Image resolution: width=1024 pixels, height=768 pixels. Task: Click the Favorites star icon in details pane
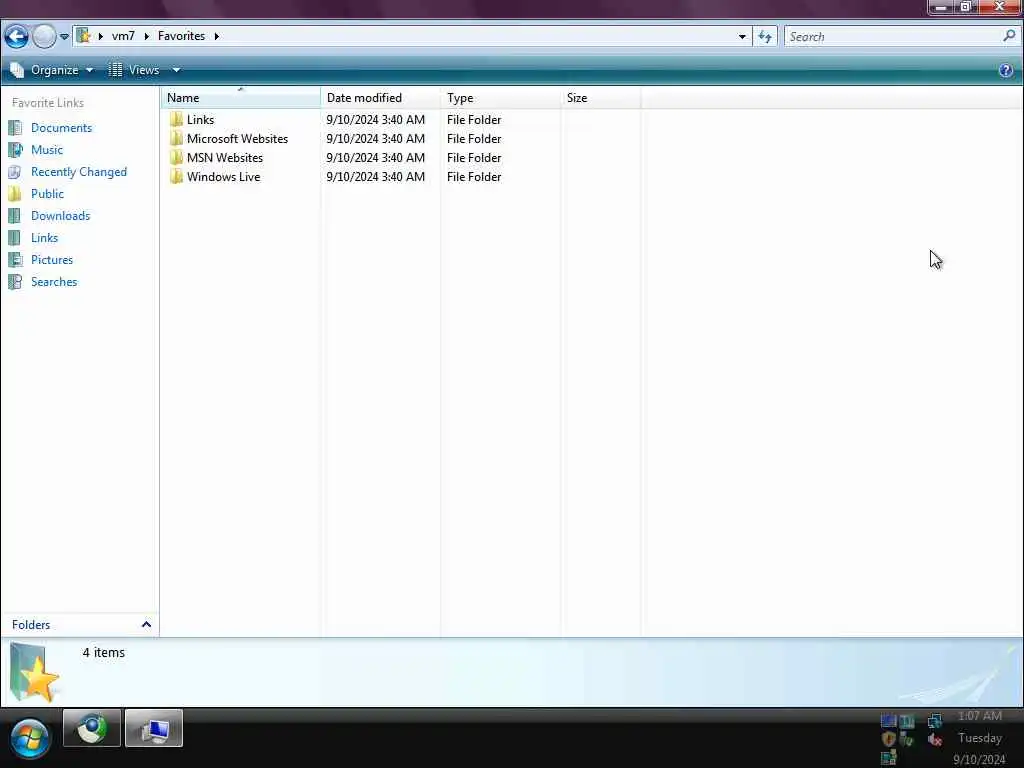[x=35, y=673]
